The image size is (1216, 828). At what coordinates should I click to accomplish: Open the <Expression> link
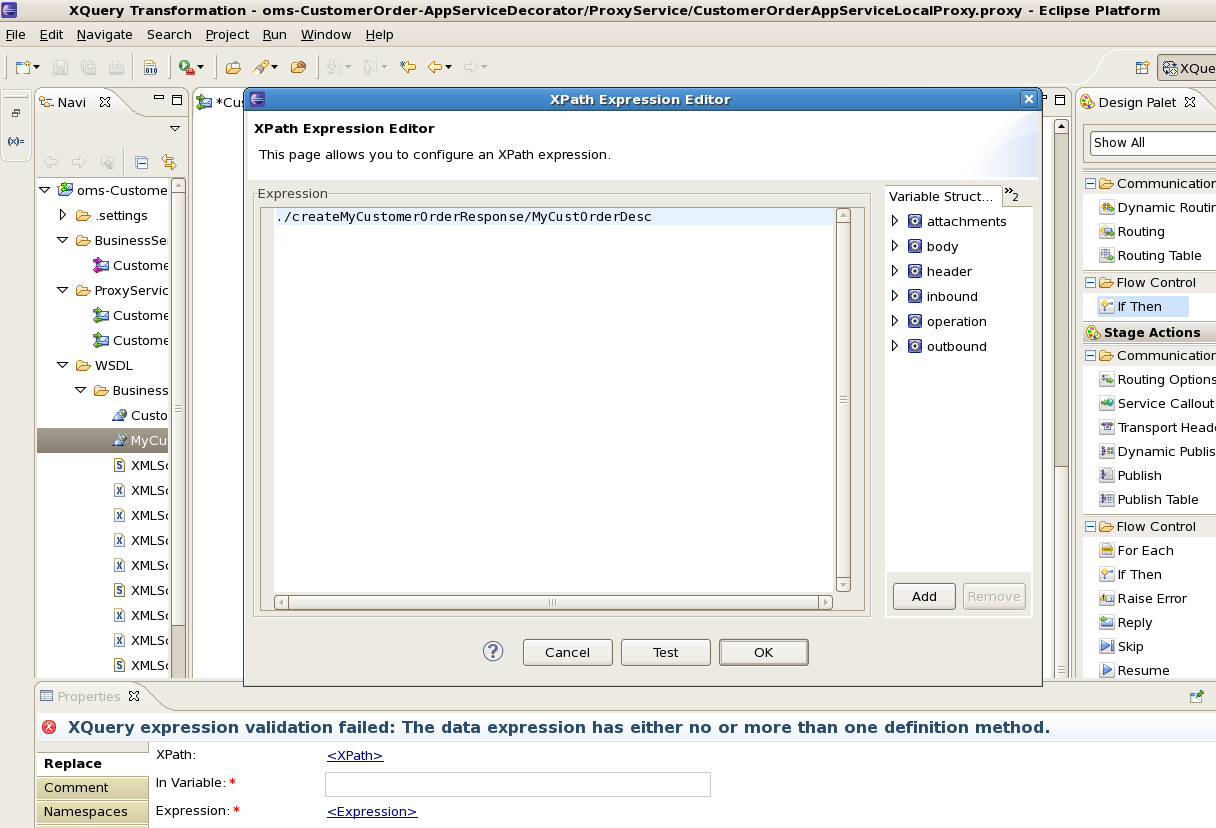pos(372,811)
